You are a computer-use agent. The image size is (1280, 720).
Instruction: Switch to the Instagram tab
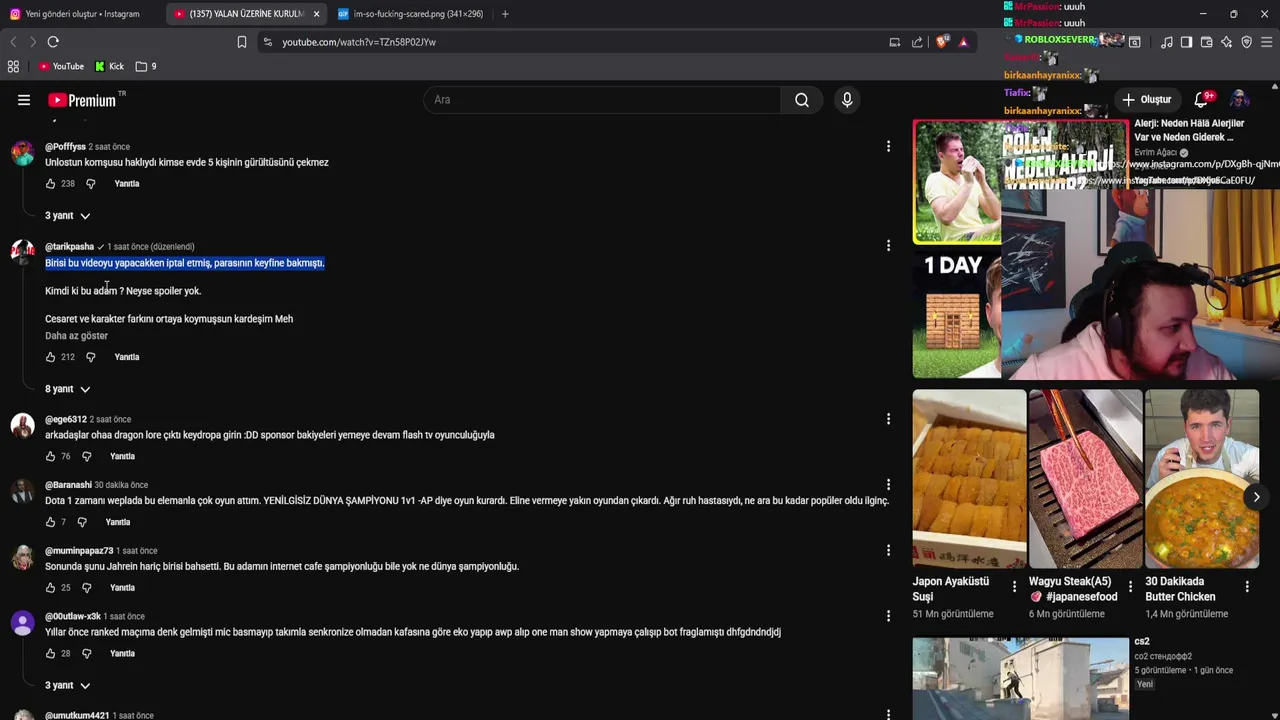(82, 14)
